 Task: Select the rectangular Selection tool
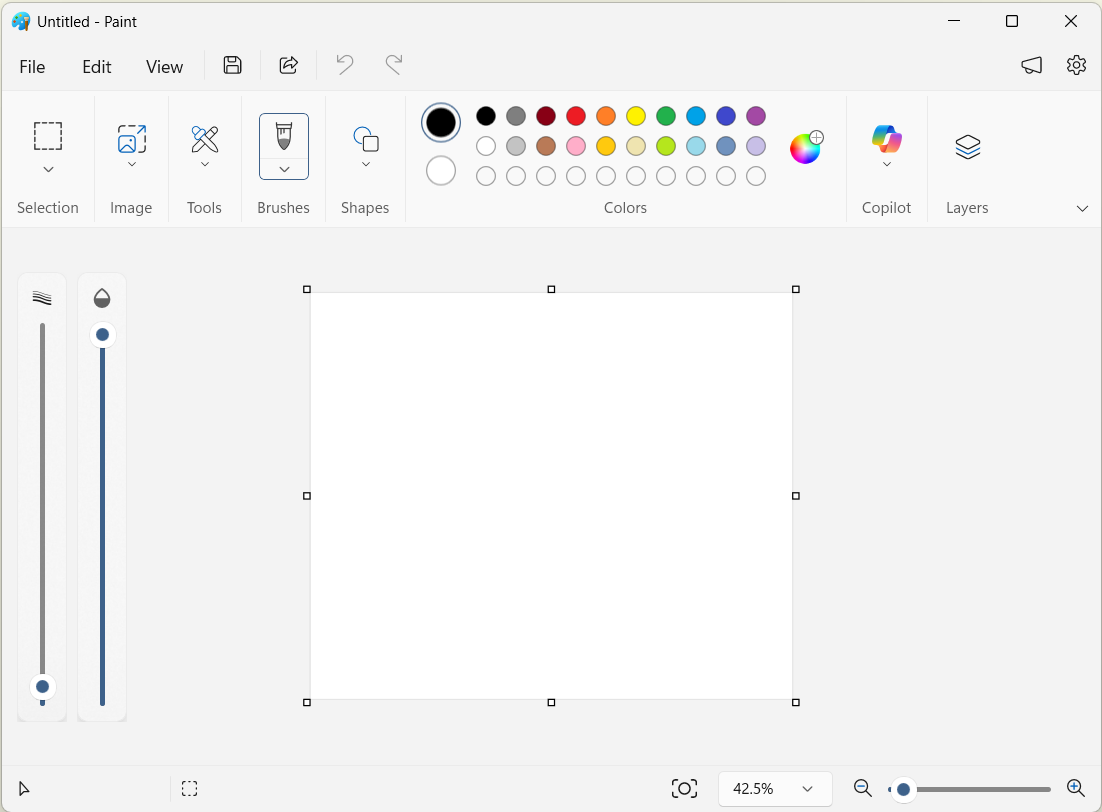tap(48, 136)
